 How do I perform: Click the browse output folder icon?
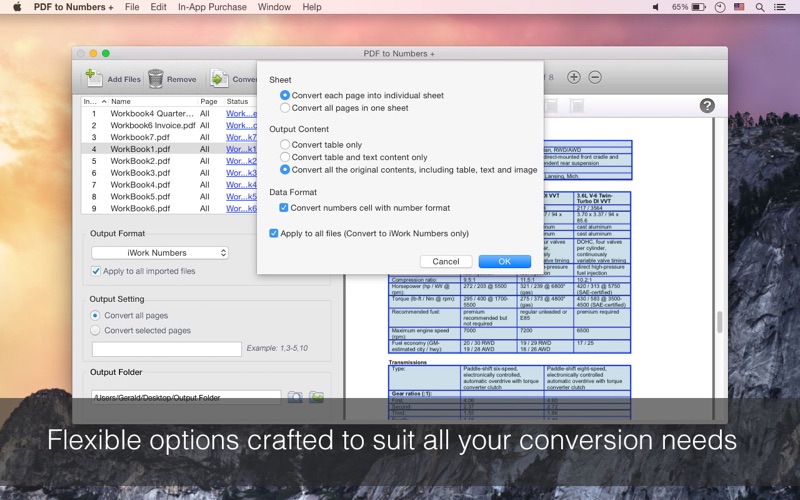click(x=295, y=397)
